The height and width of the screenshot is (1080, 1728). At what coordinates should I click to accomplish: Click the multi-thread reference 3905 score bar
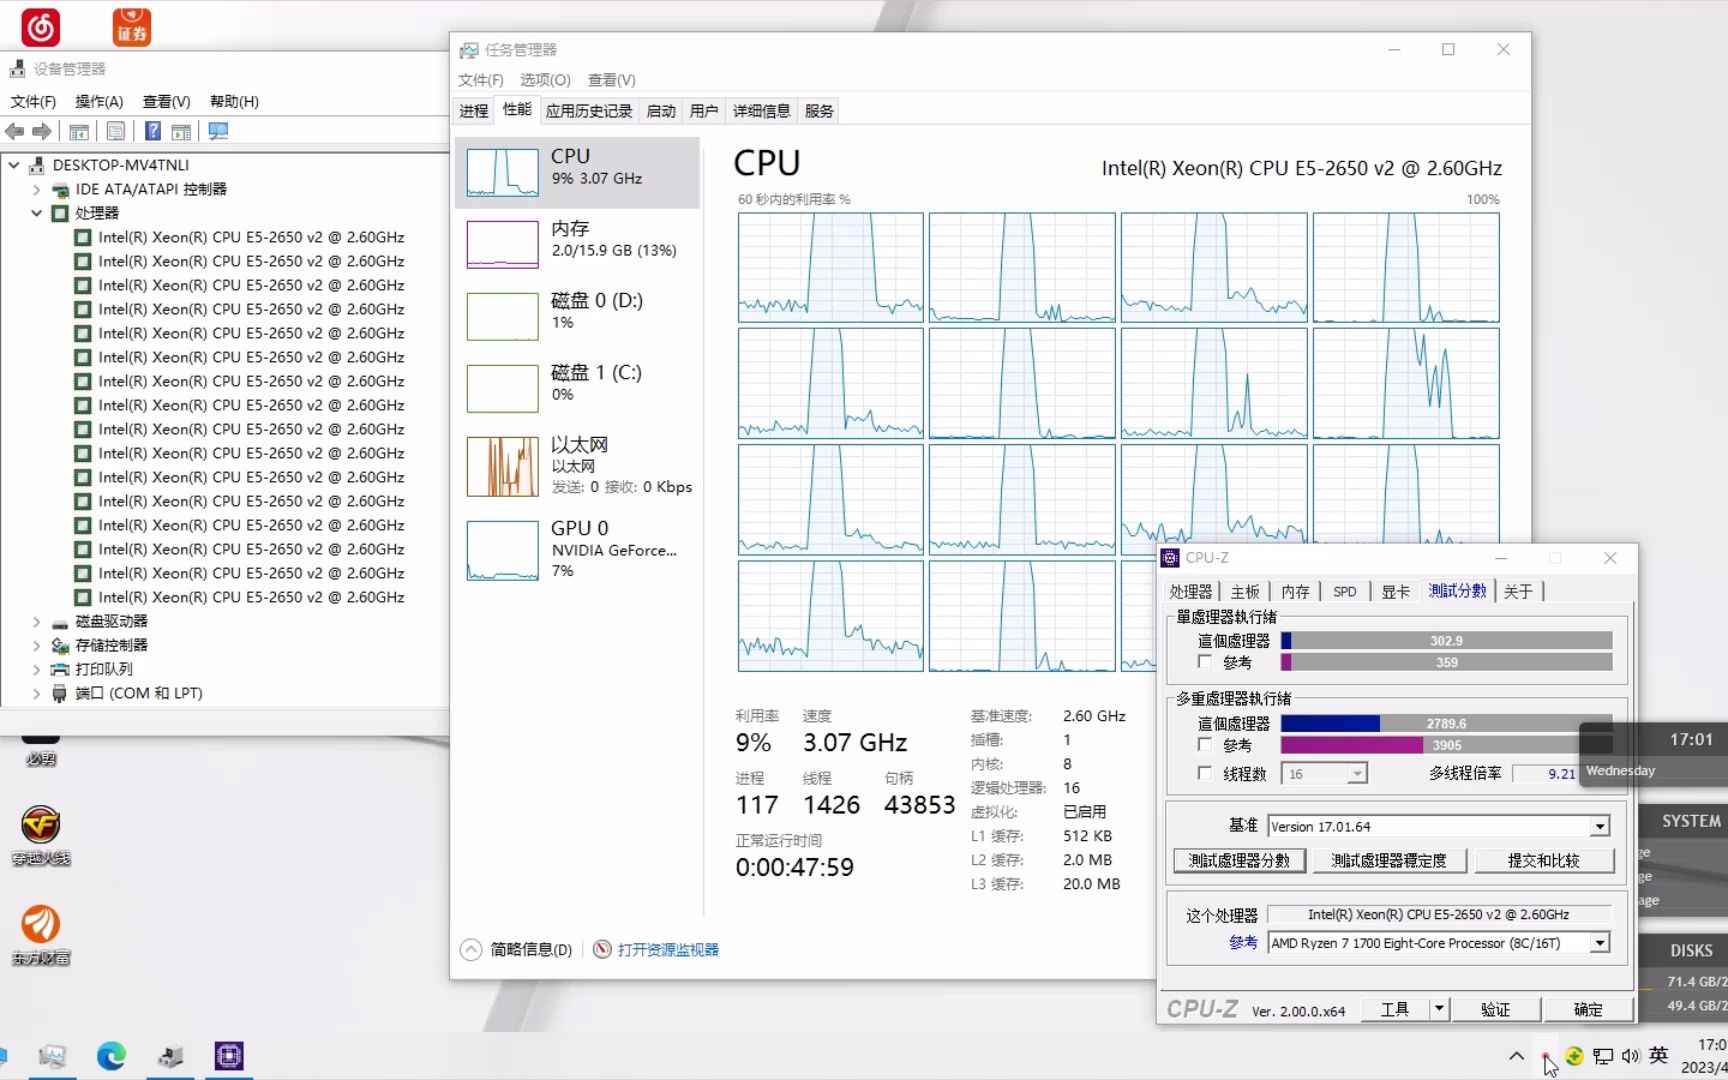[1446, 745]
